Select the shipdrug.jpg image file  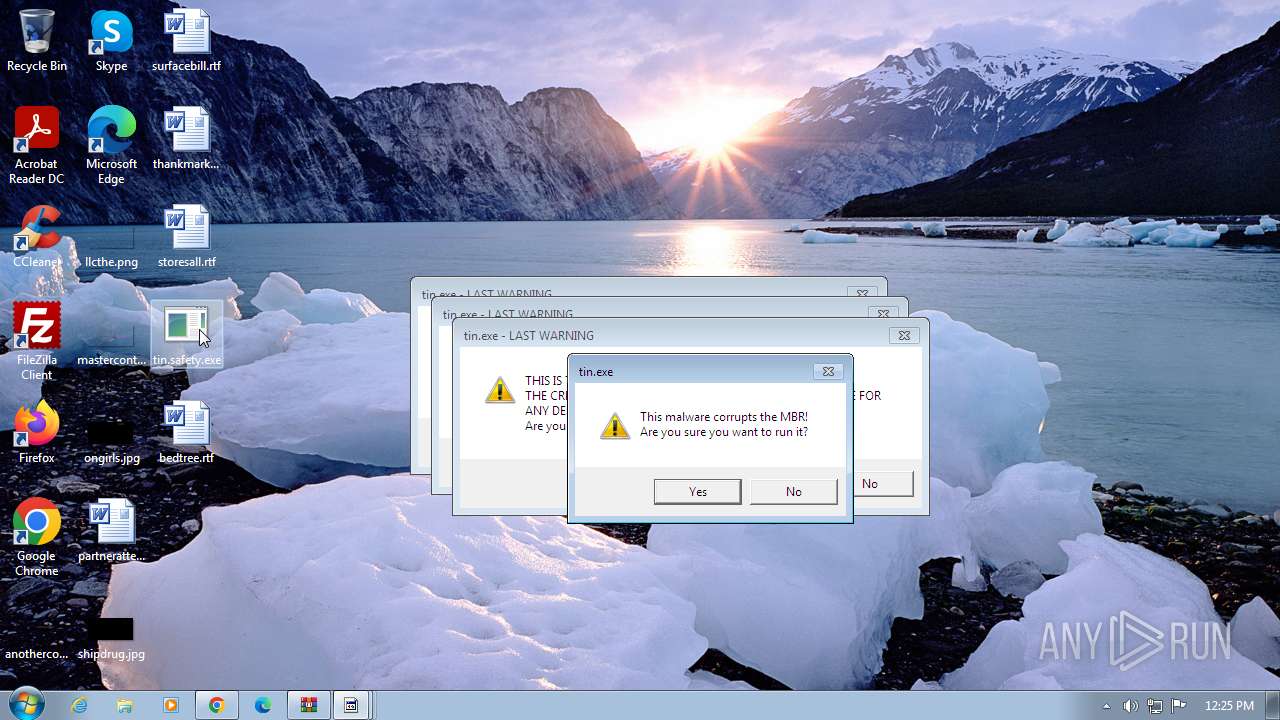click(111, 640)
